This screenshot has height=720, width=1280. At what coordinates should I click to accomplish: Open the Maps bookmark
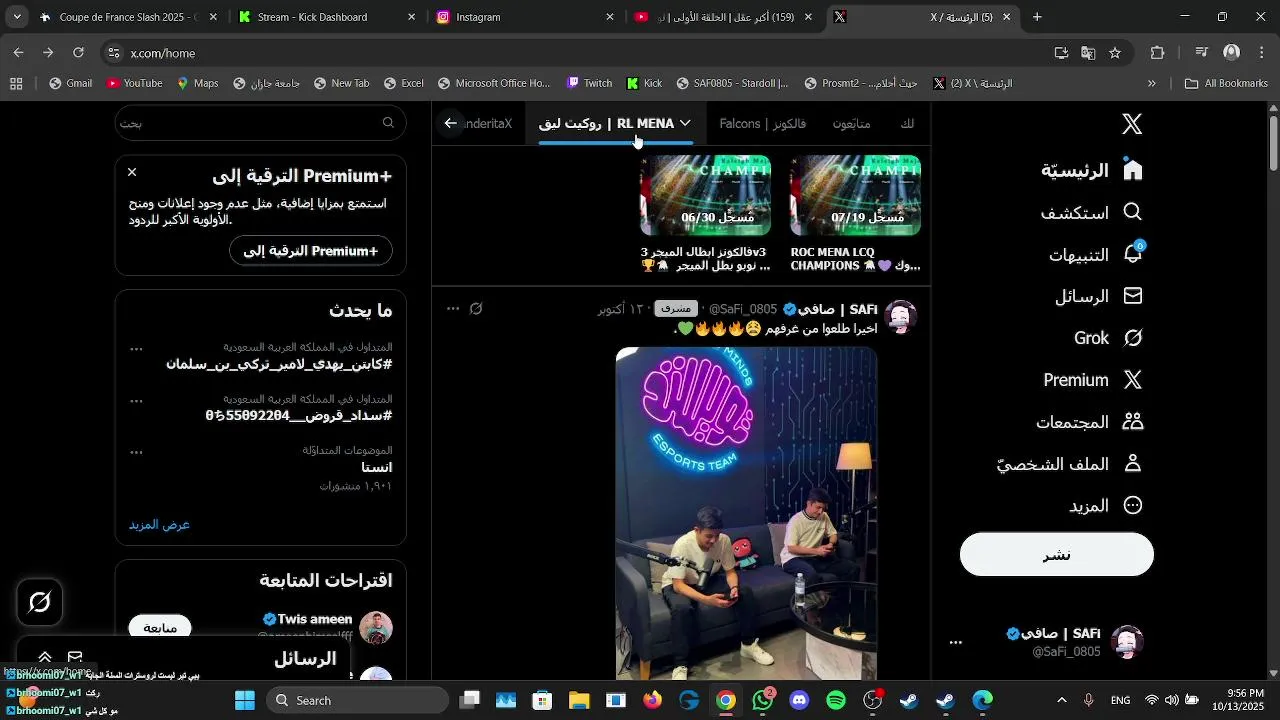coord(197,83)
